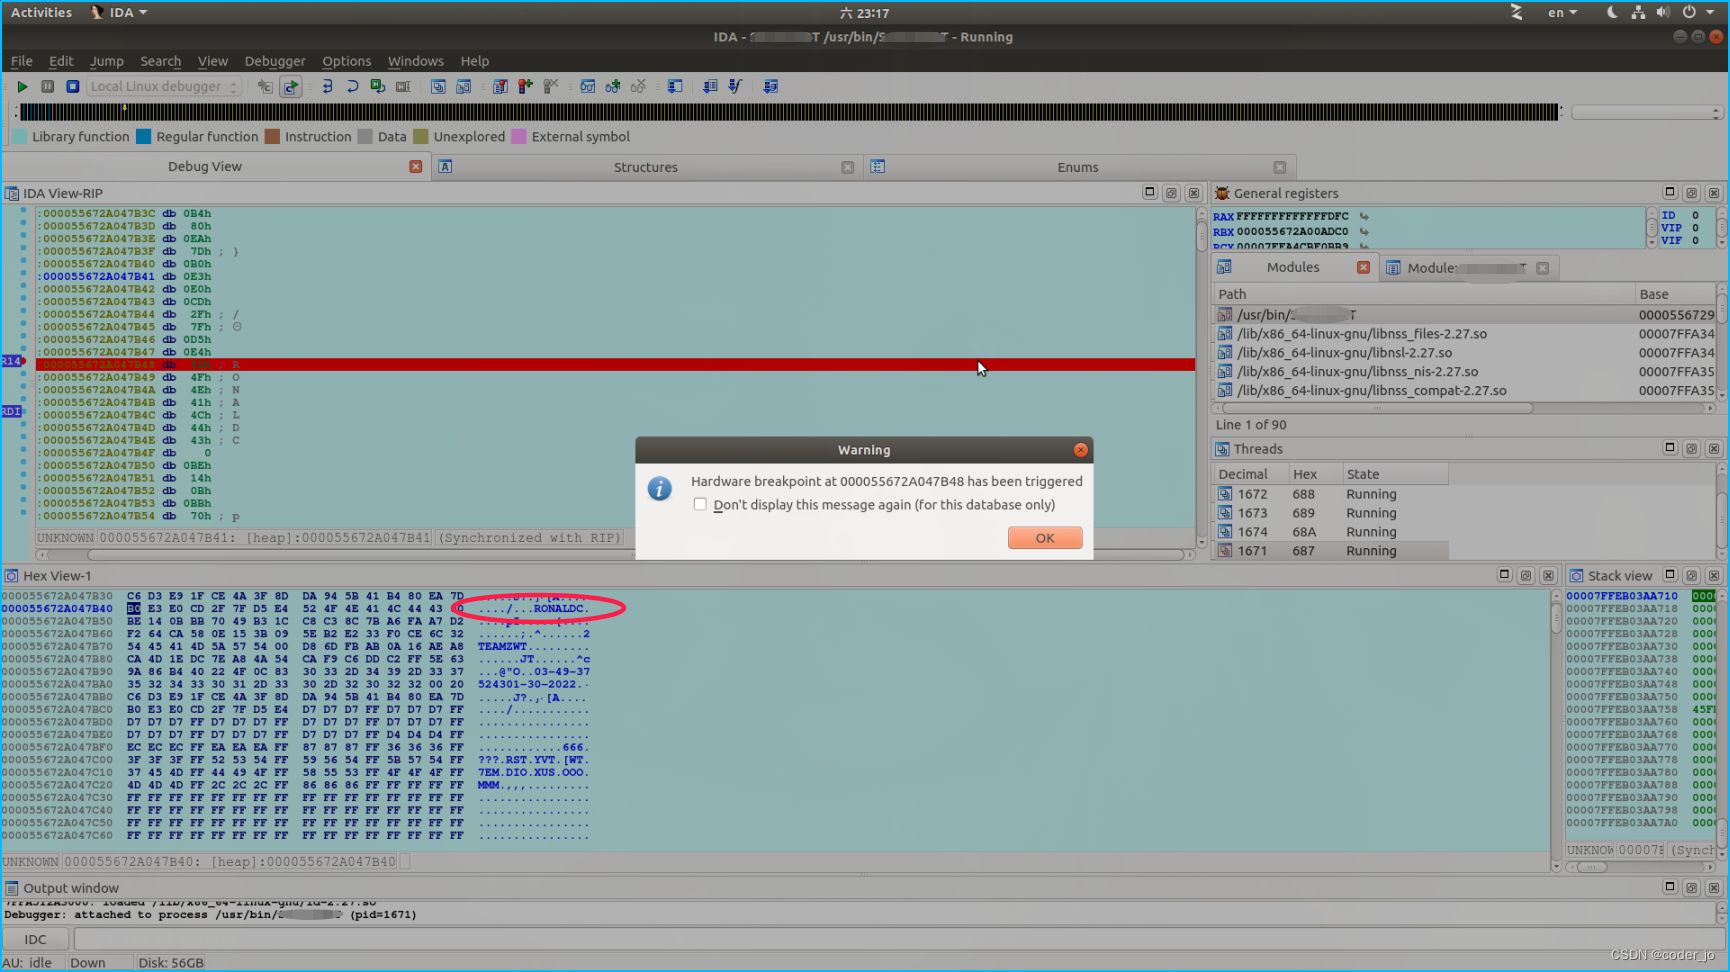Open the en language selector dropdown
The image size is (1730, 972).
(x=1562, y=13)
